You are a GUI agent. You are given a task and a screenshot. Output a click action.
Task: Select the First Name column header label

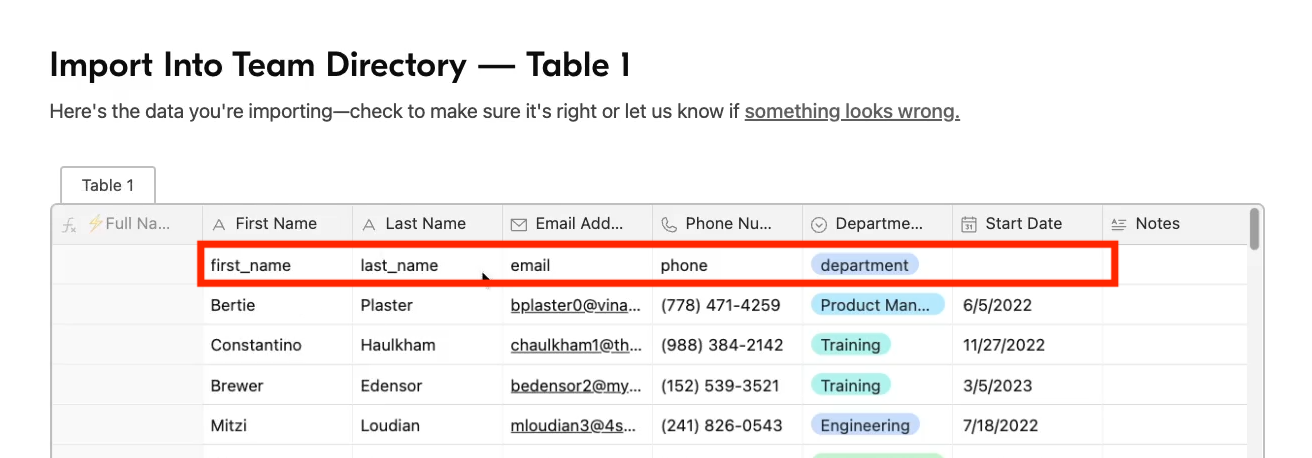[276, 224]
